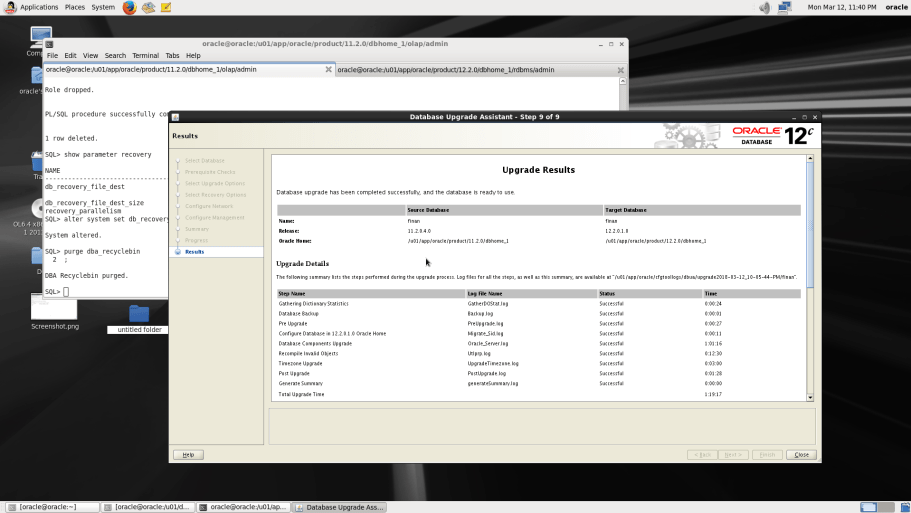Viewport: 911px width, 513px height.
Task: Switch to first workspace in switcher
Action: (x=869, y=507)
